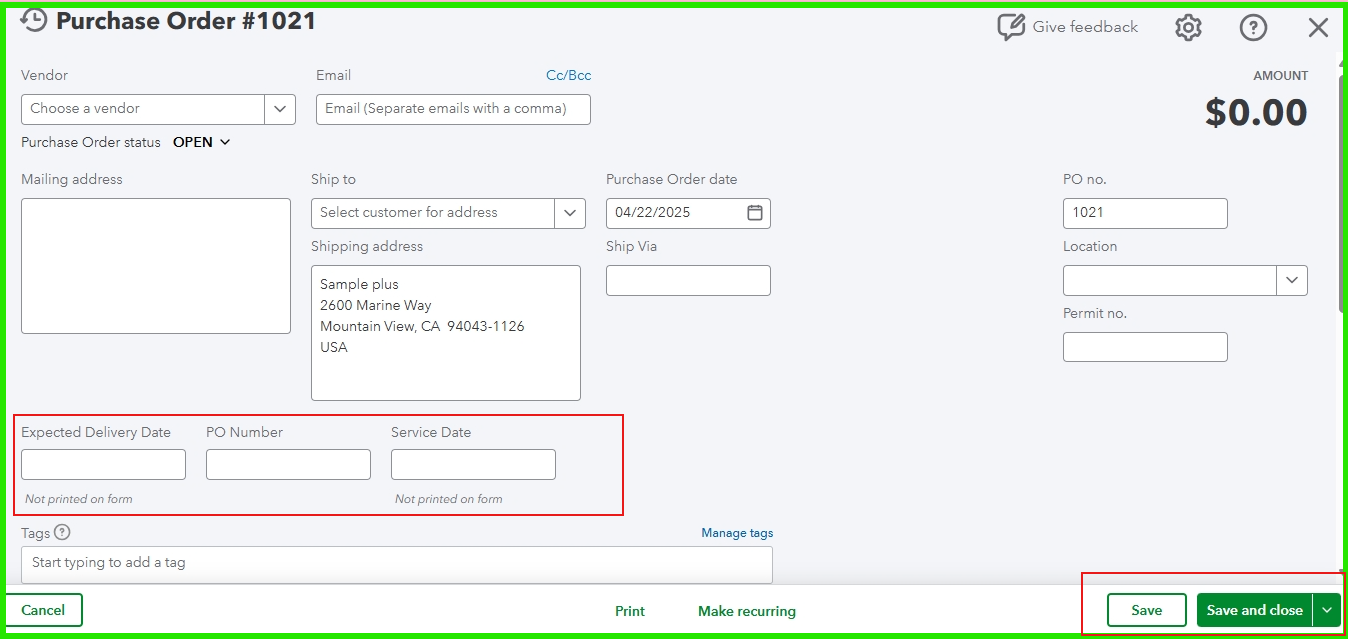Click the help question mark icon
1348x639 pixels.
1253,27
